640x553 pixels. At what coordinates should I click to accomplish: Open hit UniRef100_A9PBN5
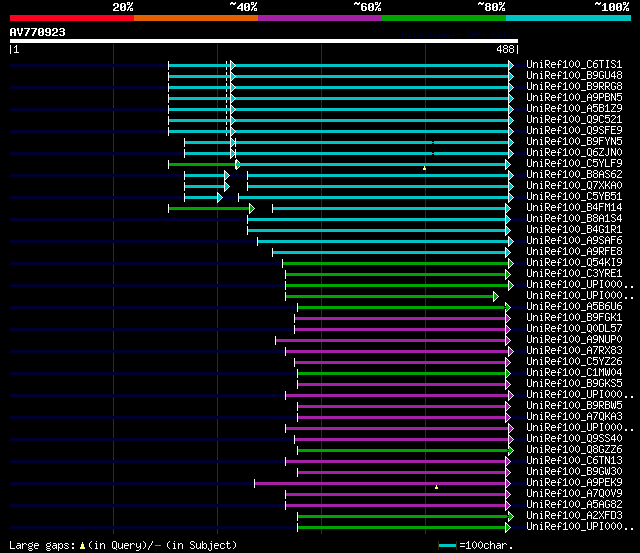point(574,98)
